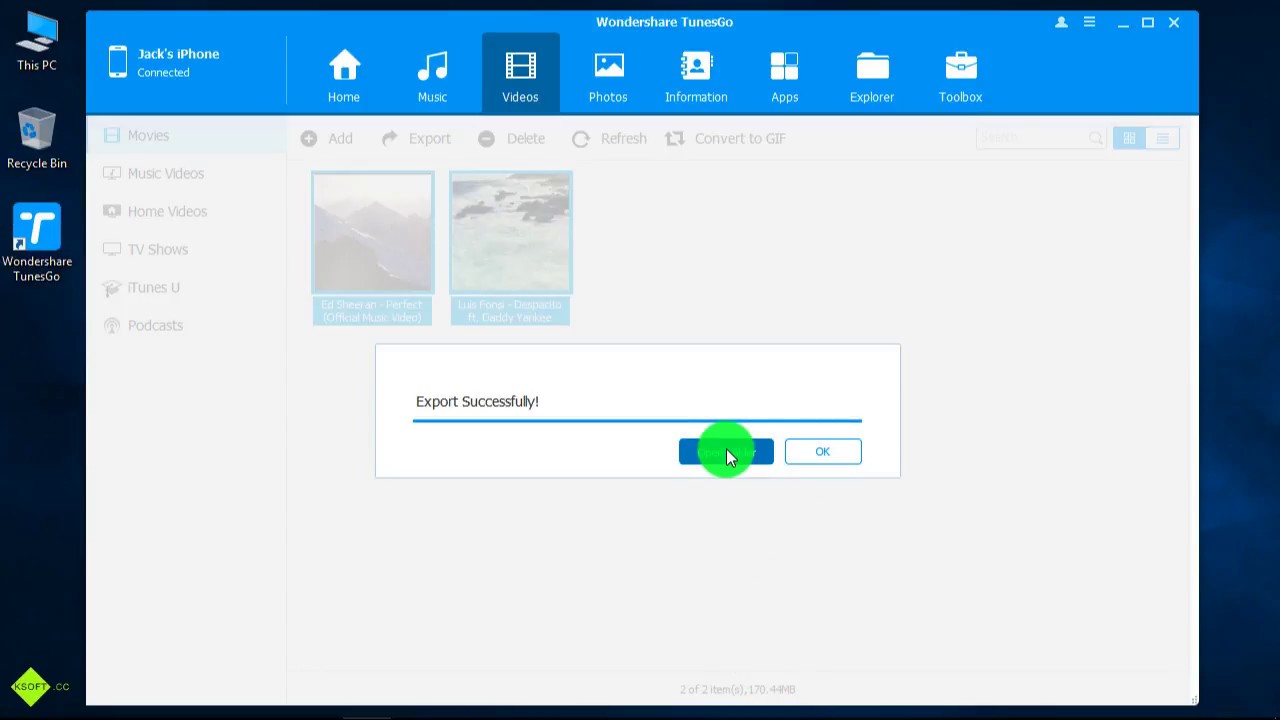Open the Music tab

[x=432, y=75]
